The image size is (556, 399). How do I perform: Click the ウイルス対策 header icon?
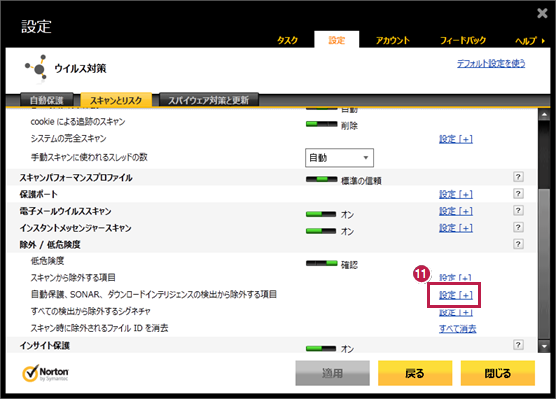(x=36, y=68)
